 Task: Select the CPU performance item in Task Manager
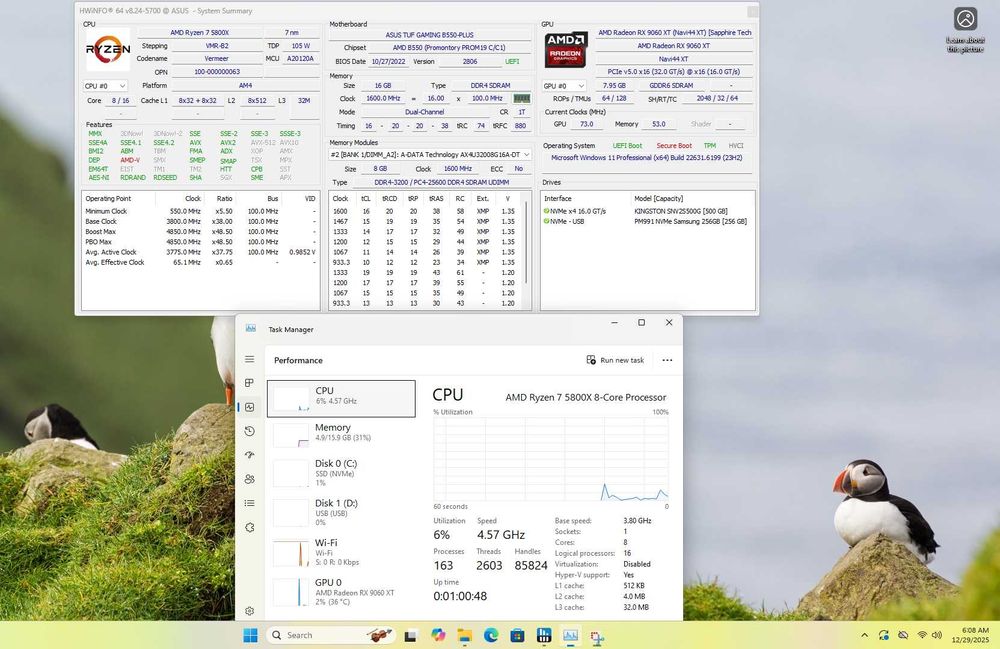341,398
